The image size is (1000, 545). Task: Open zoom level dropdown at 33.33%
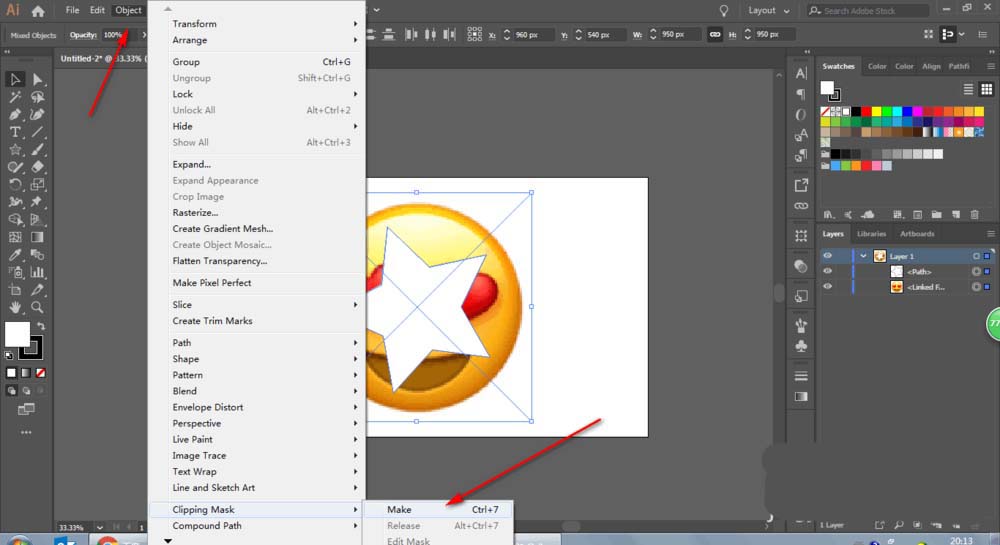click(x=99, y=527)
